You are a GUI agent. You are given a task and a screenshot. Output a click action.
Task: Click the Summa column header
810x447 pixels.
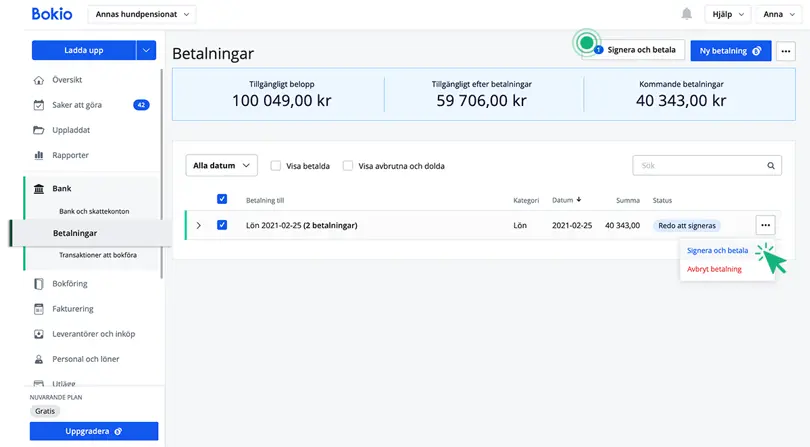[x=628, y=200]
